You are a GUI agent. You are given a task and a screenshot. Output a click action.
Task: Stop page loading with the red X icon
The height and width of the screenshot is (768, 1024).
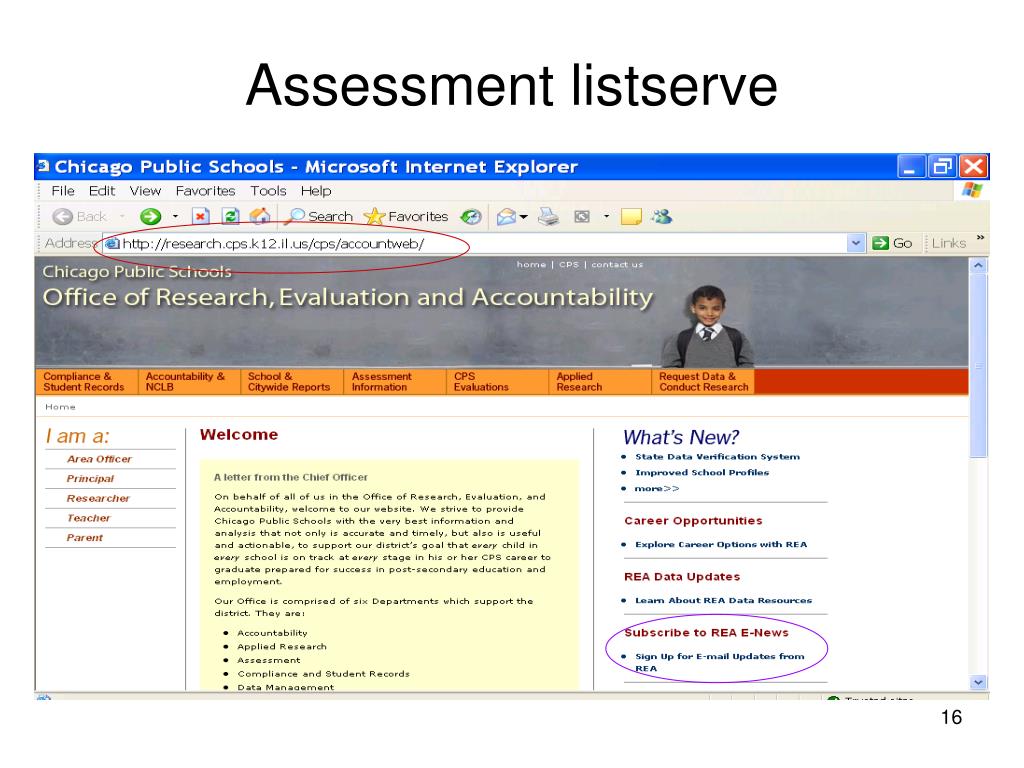200,216
